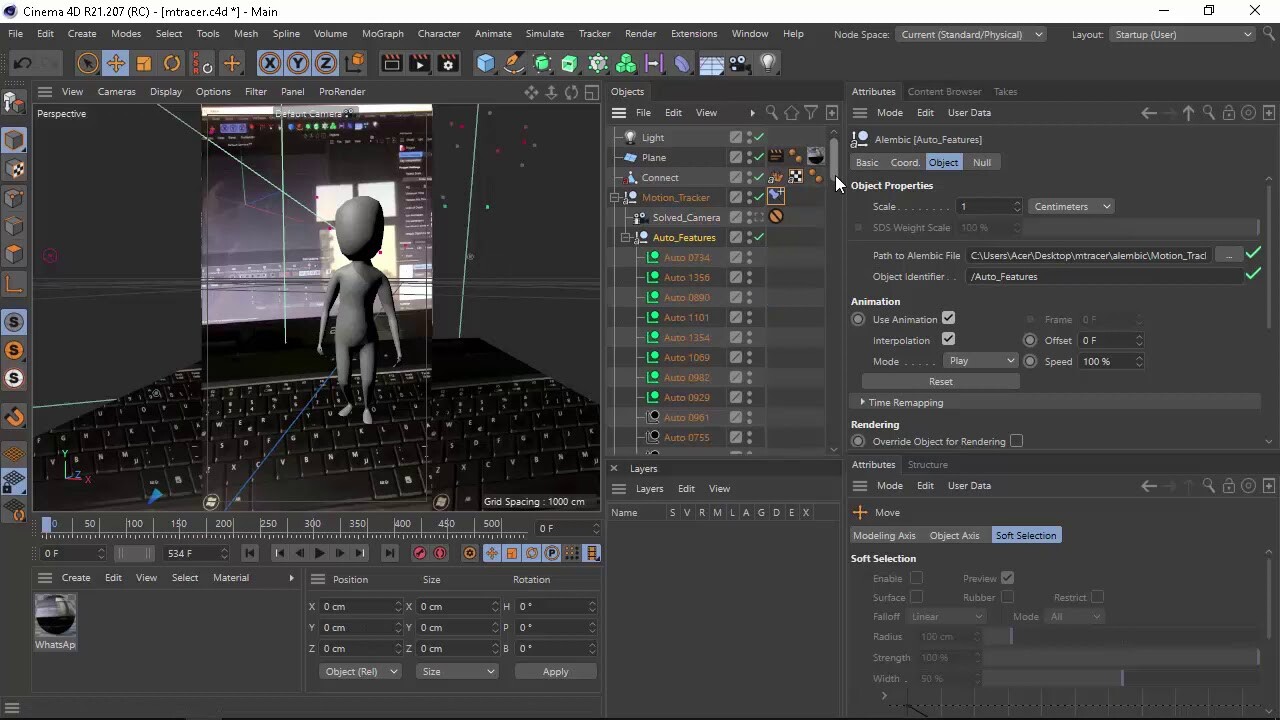Image resolution: width=1280 pixels, height=720 pixels.
Task: Select the Move tool in the toolbar
Action: pyautogui.click(x=116, y=63)
